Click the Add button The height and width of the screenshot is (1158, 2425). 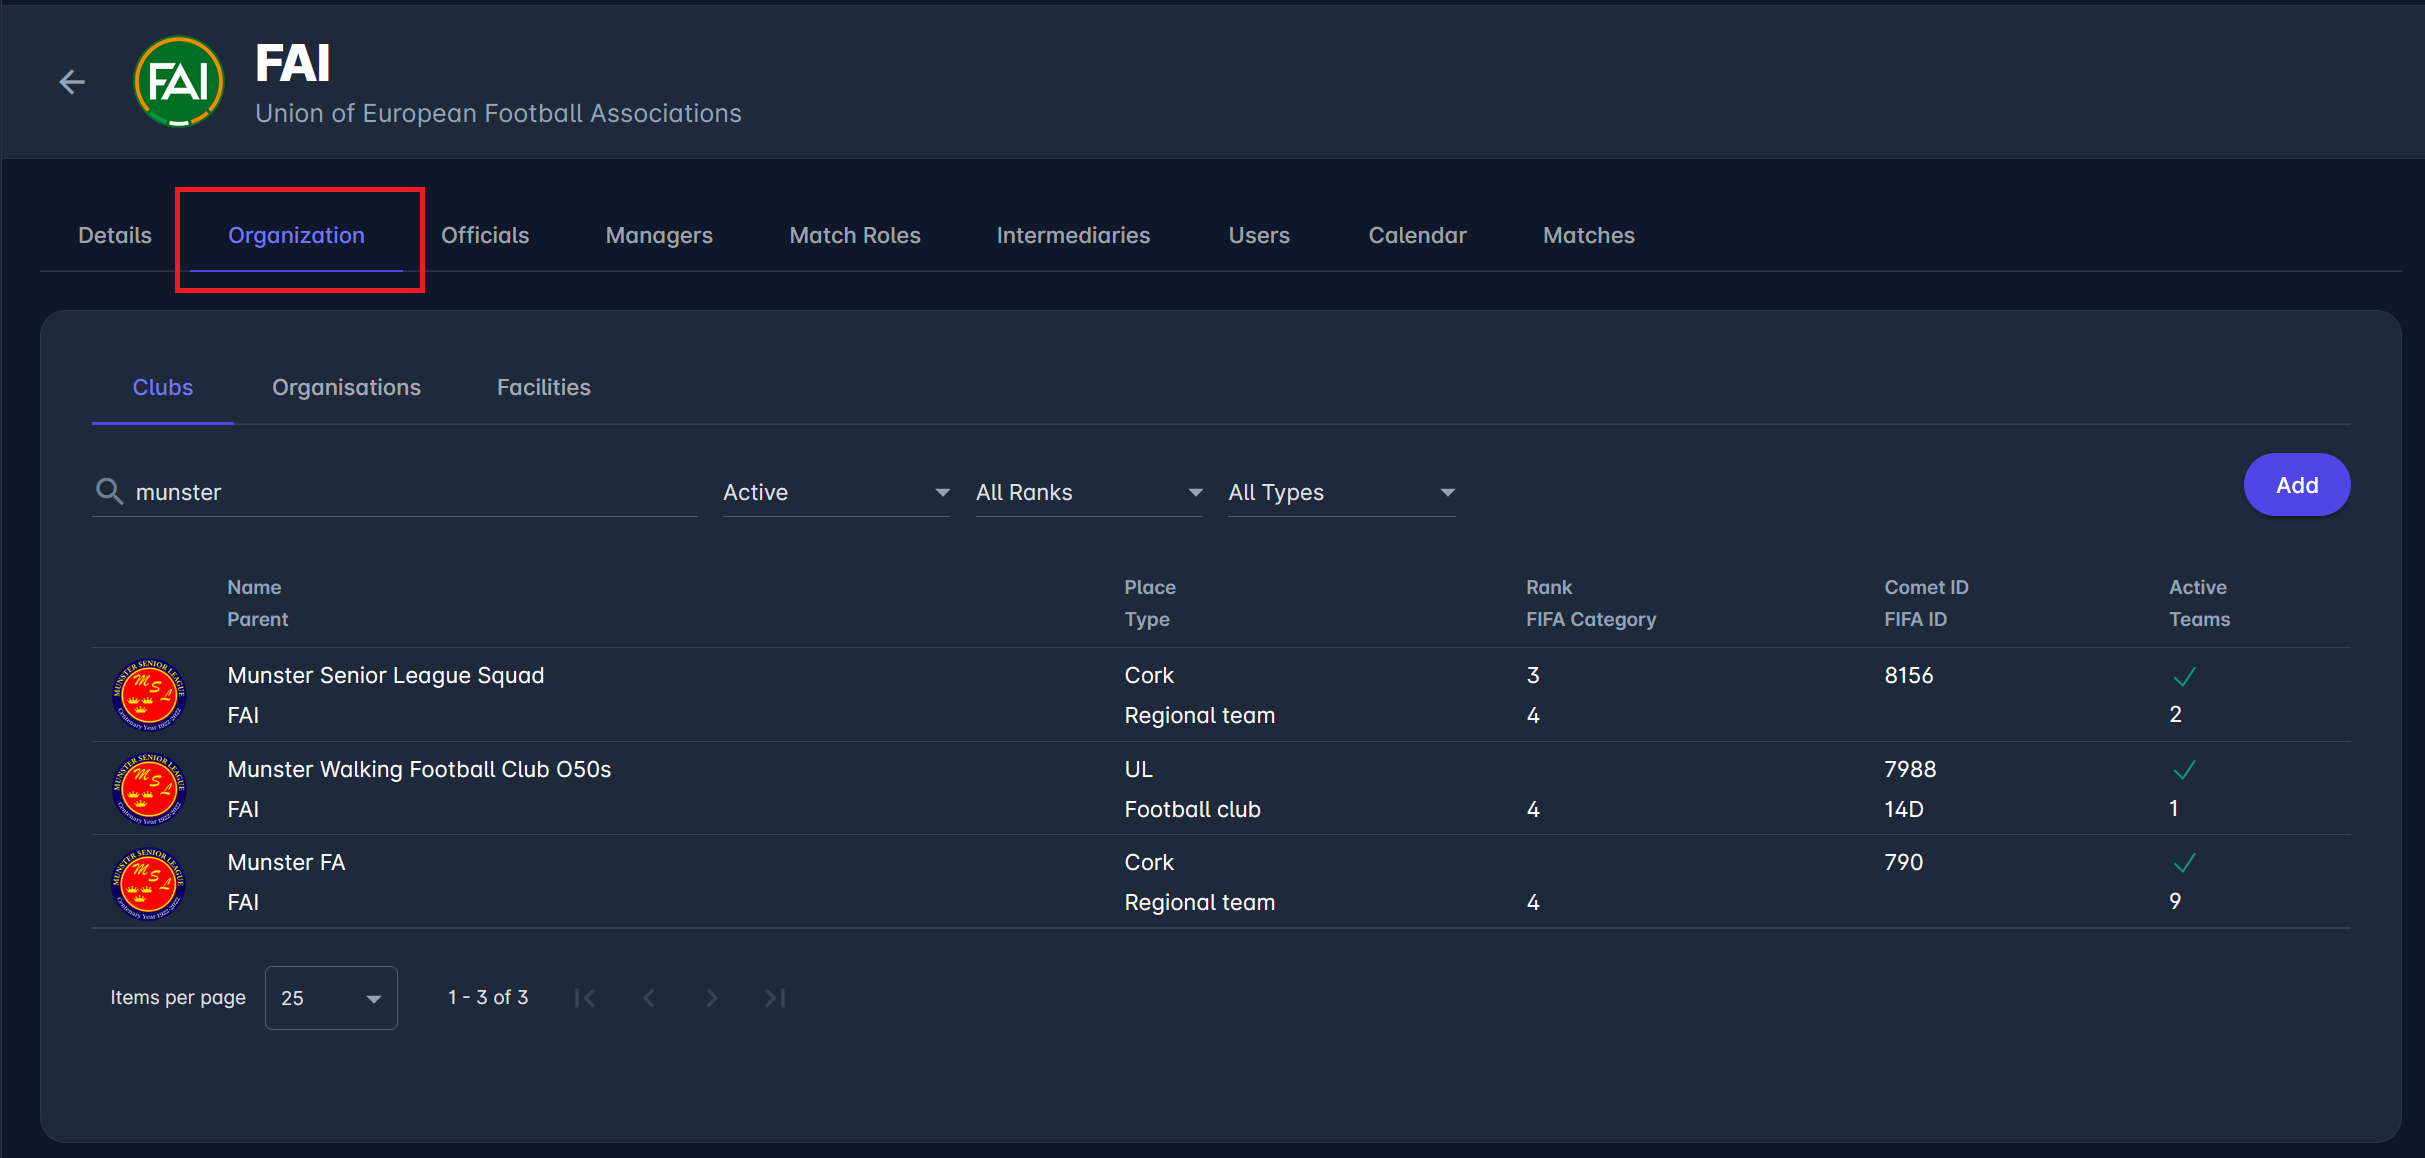(x=2297, y=485)
